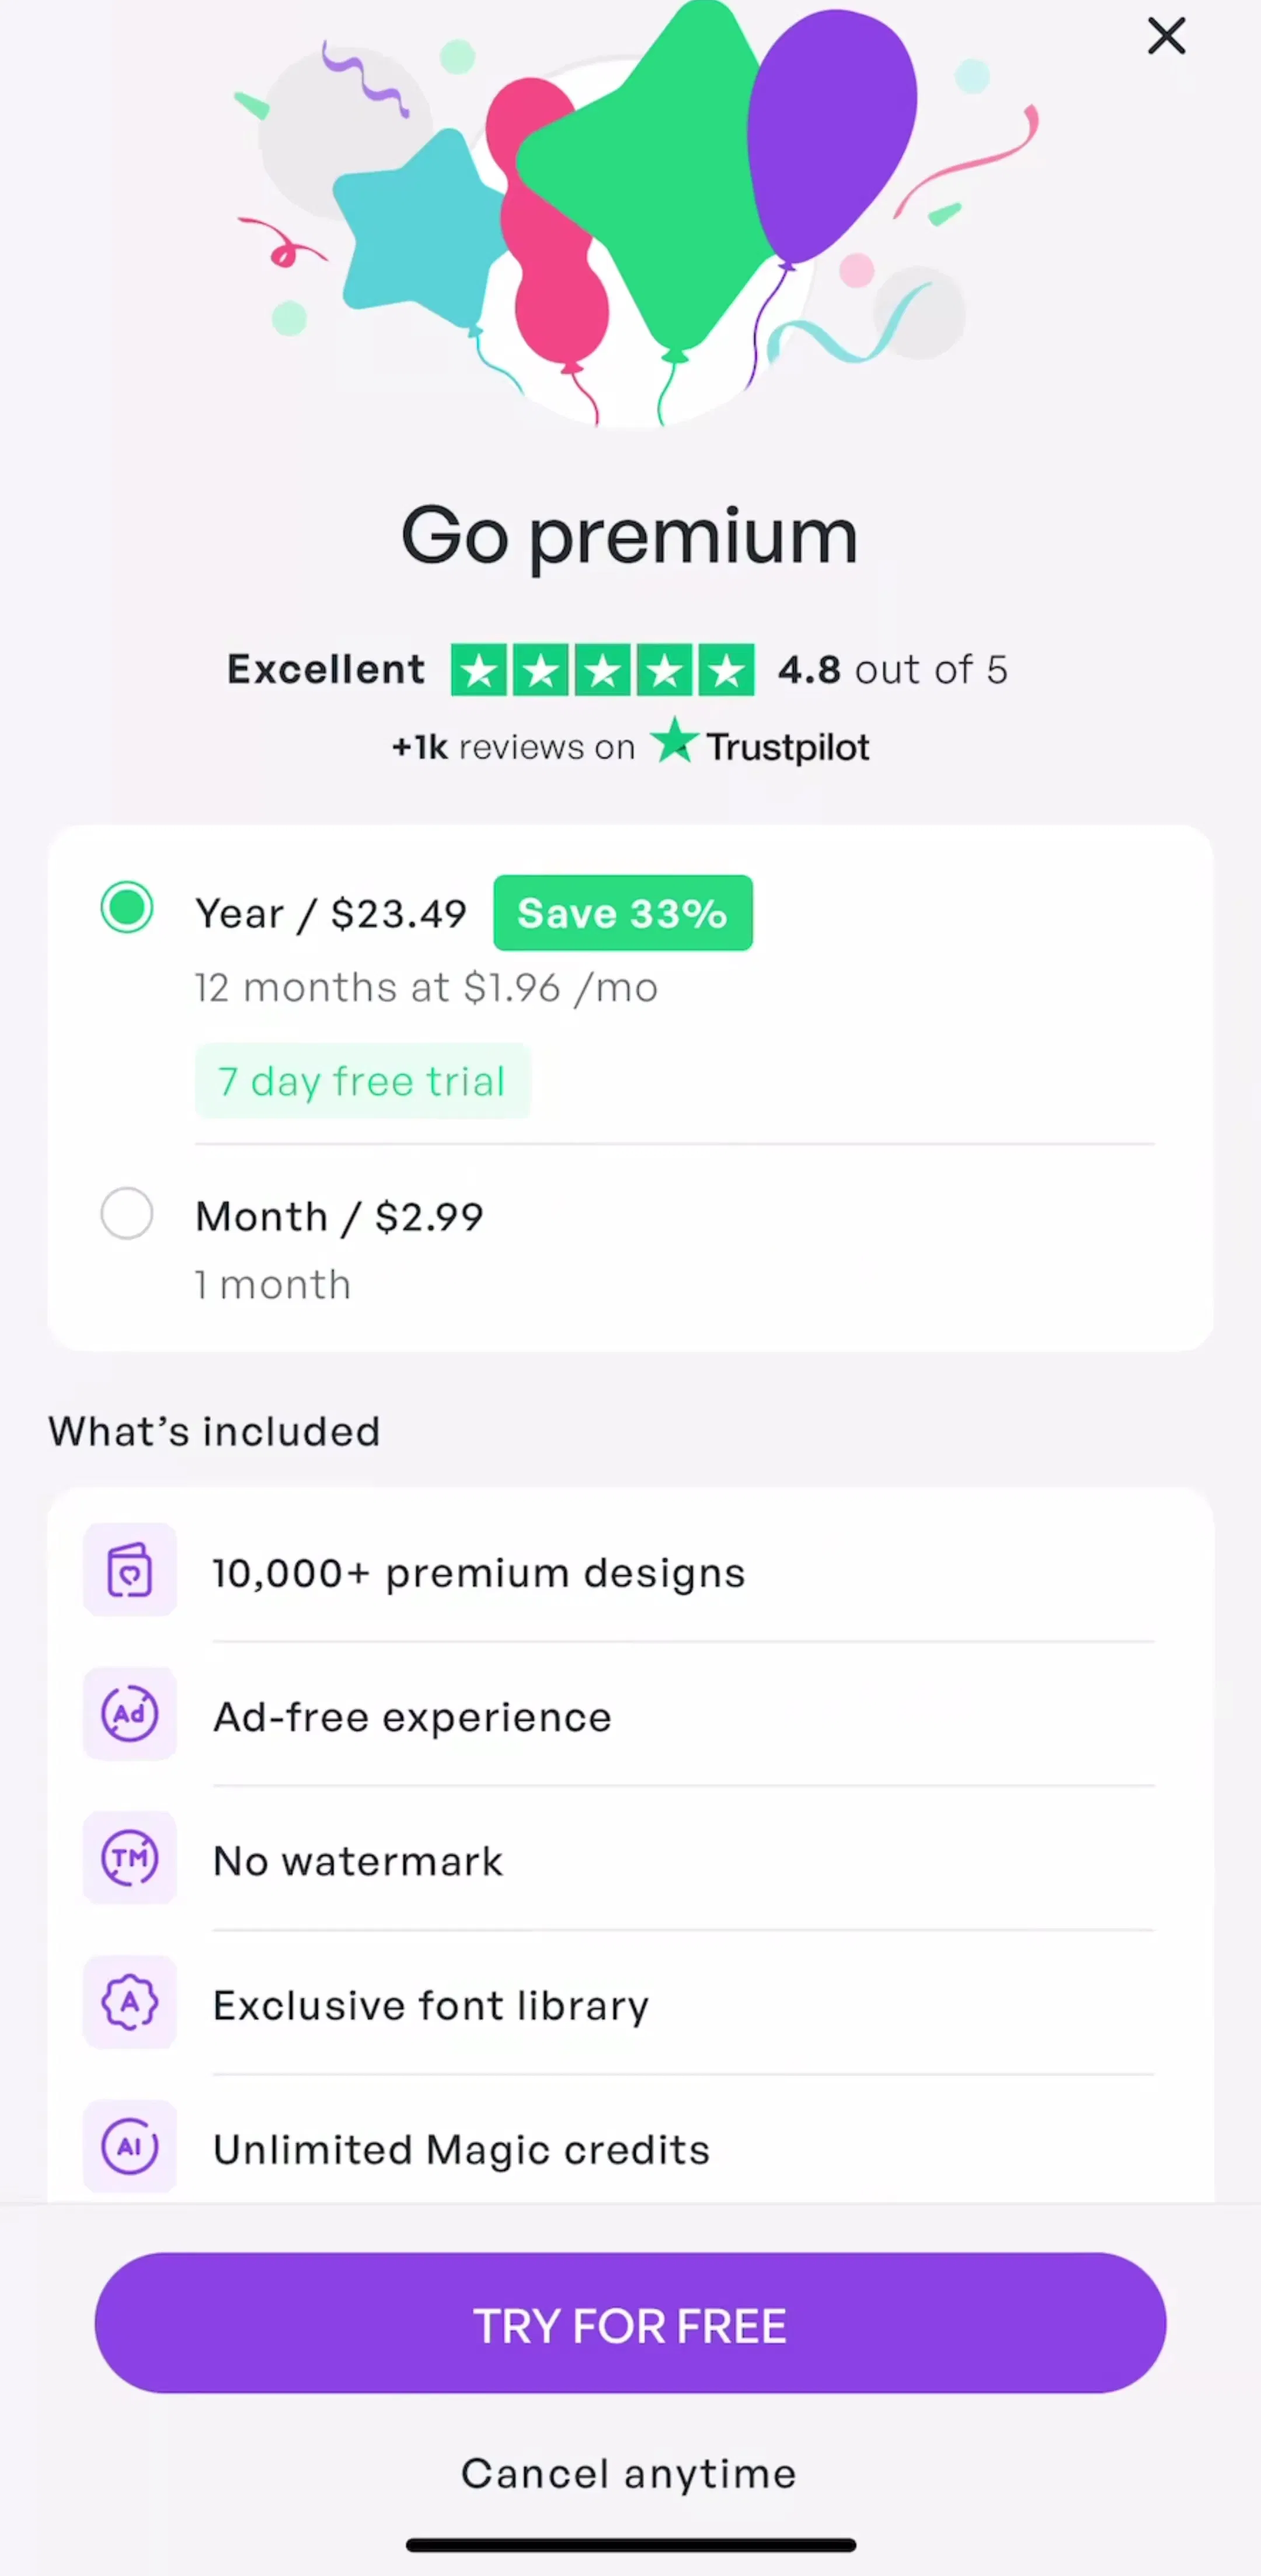Tap the Save 33% badge
The width and height of the screenshot is (1261, 2576).
pos(623,913)
